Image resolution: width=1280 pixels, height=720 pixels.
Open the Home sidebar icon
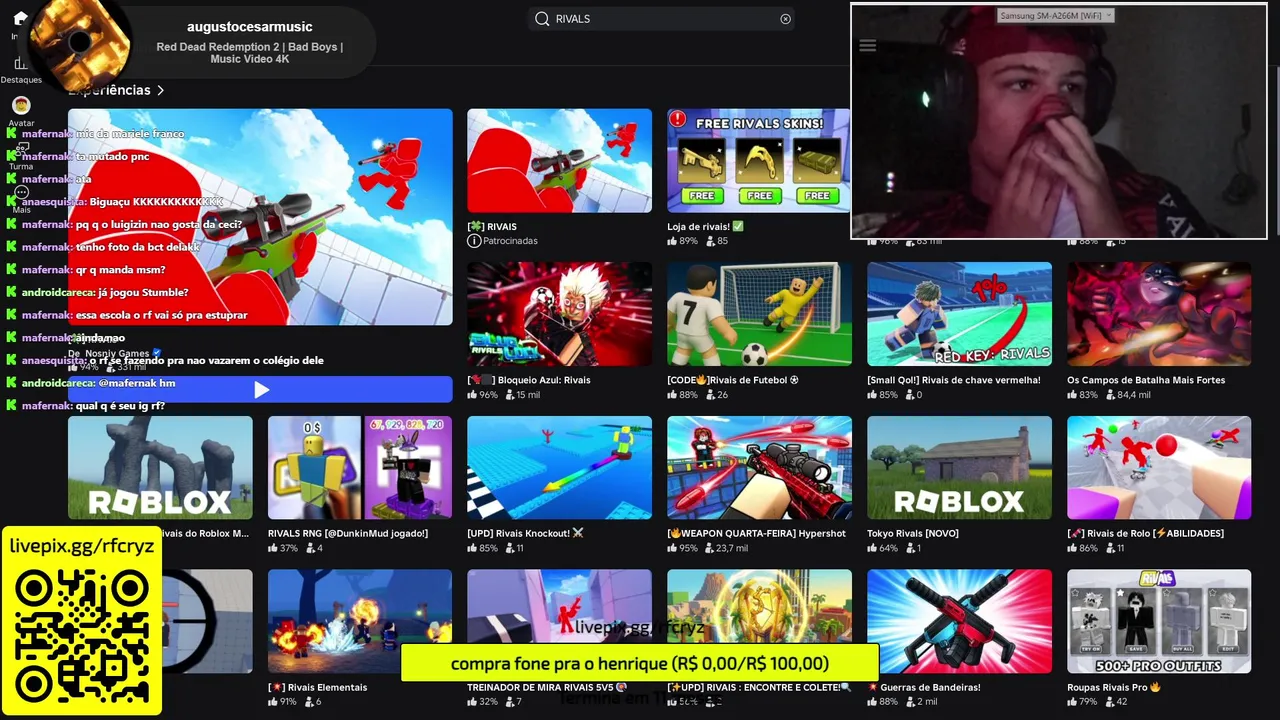(x=20, y=19)
